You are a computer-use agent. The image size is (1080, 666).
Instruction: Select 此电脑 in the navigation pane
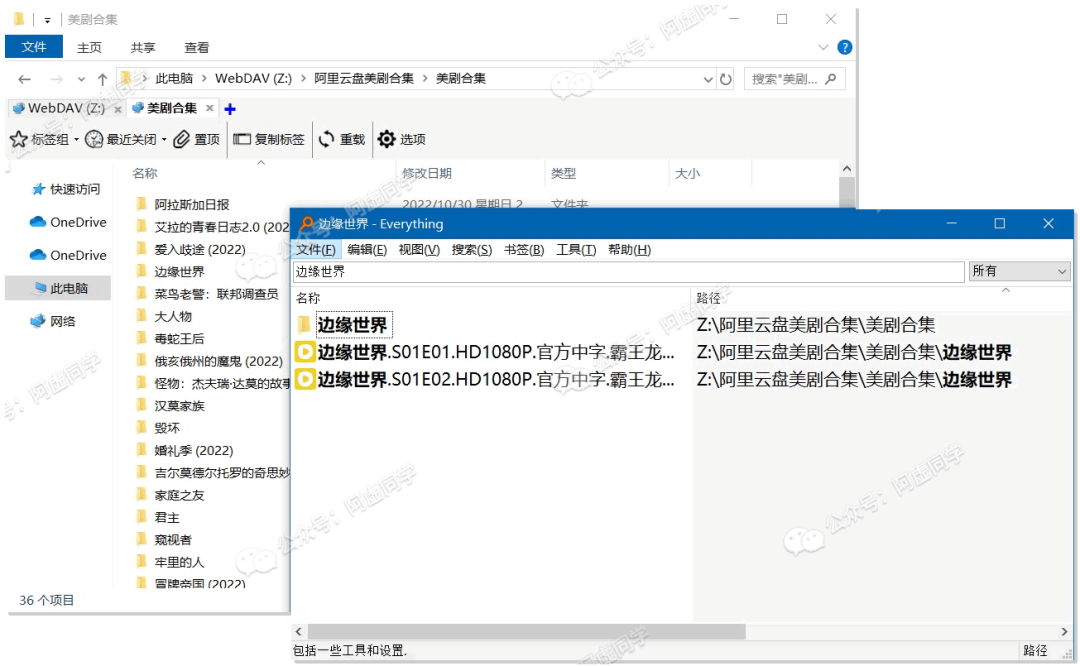[58, 288]
